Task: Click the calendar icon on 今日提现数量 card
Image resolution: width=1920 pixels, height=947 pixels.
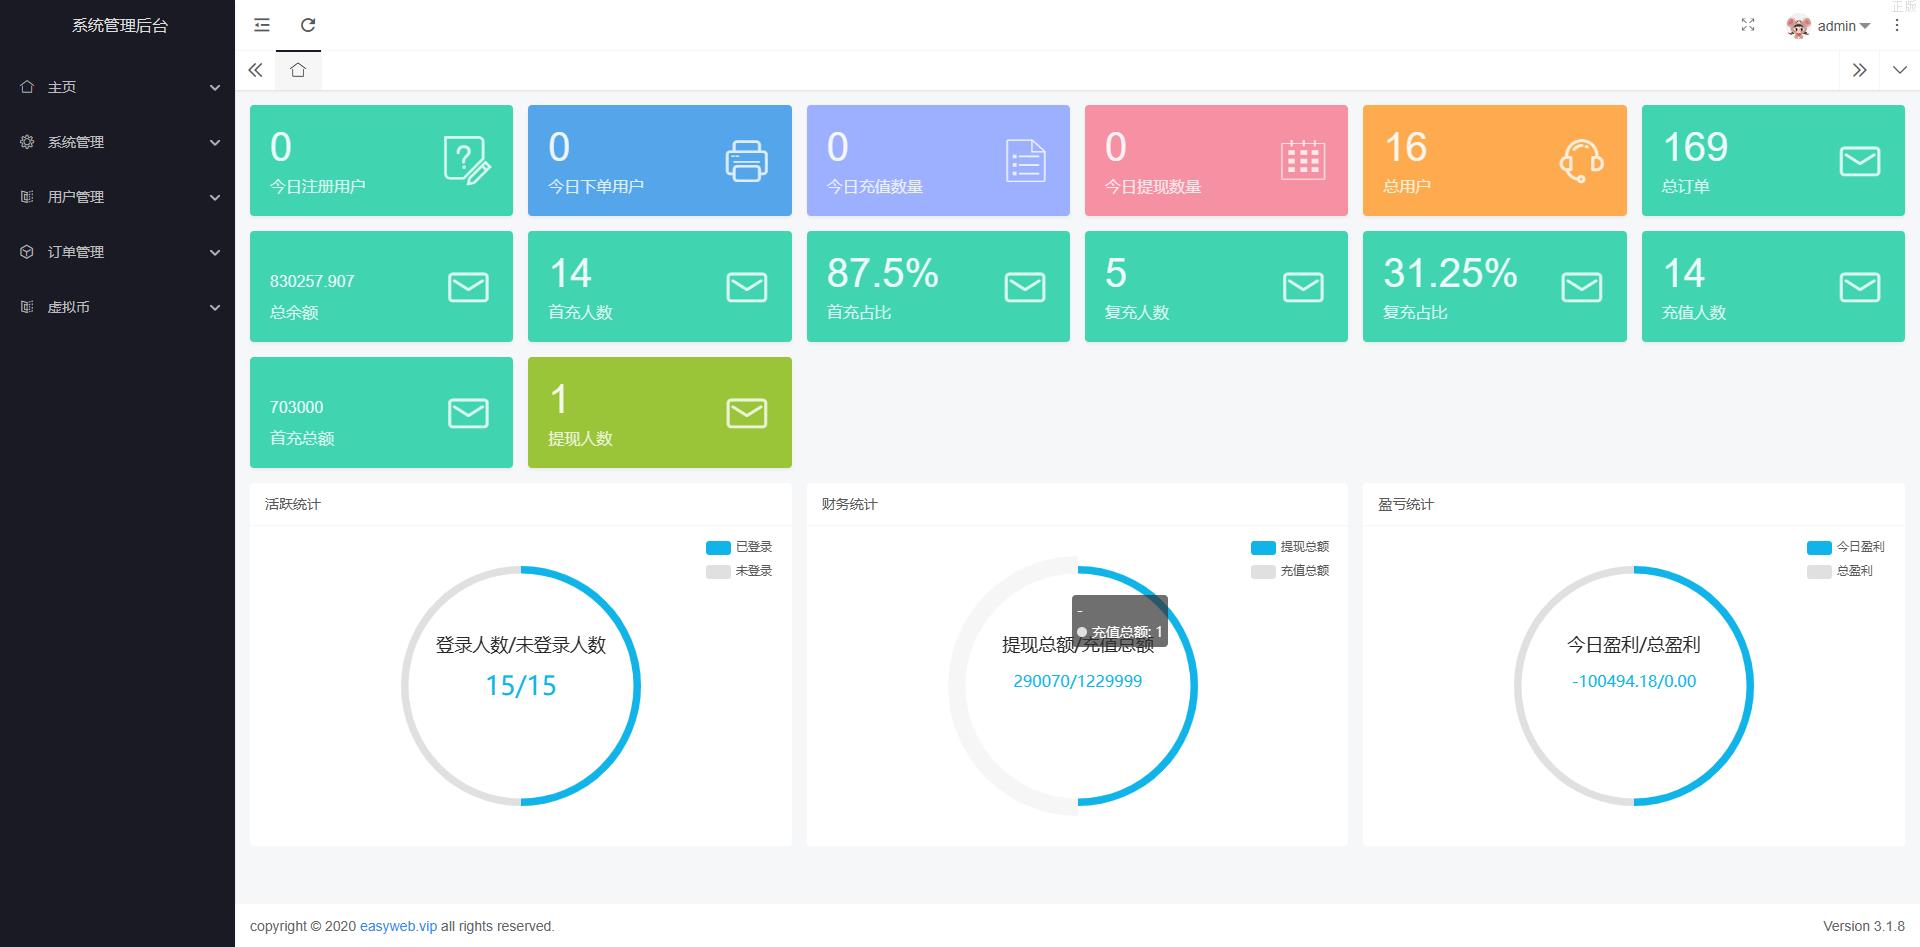Action: [1303, 161]
